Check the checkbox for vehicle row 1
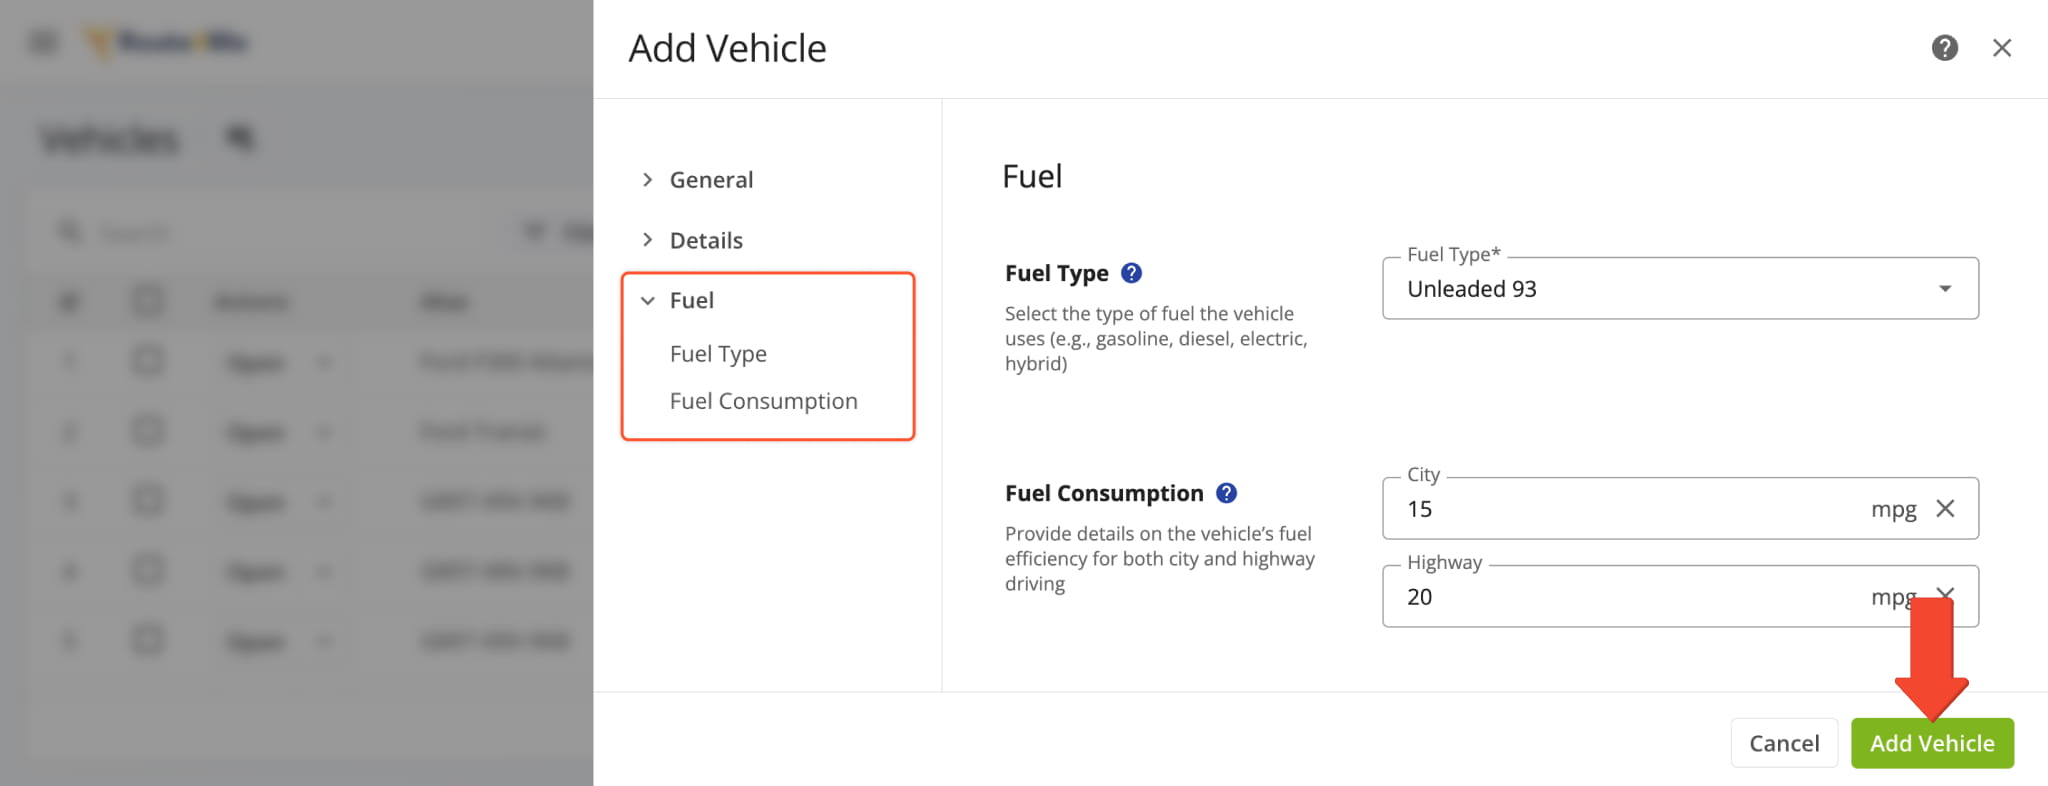 148,362
